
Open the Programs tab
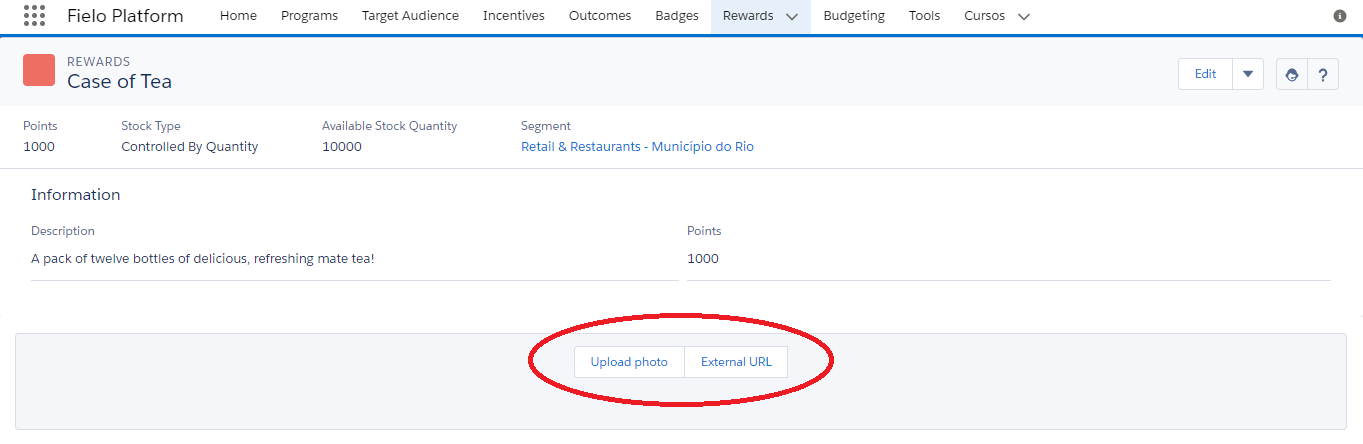click(309, 16)
